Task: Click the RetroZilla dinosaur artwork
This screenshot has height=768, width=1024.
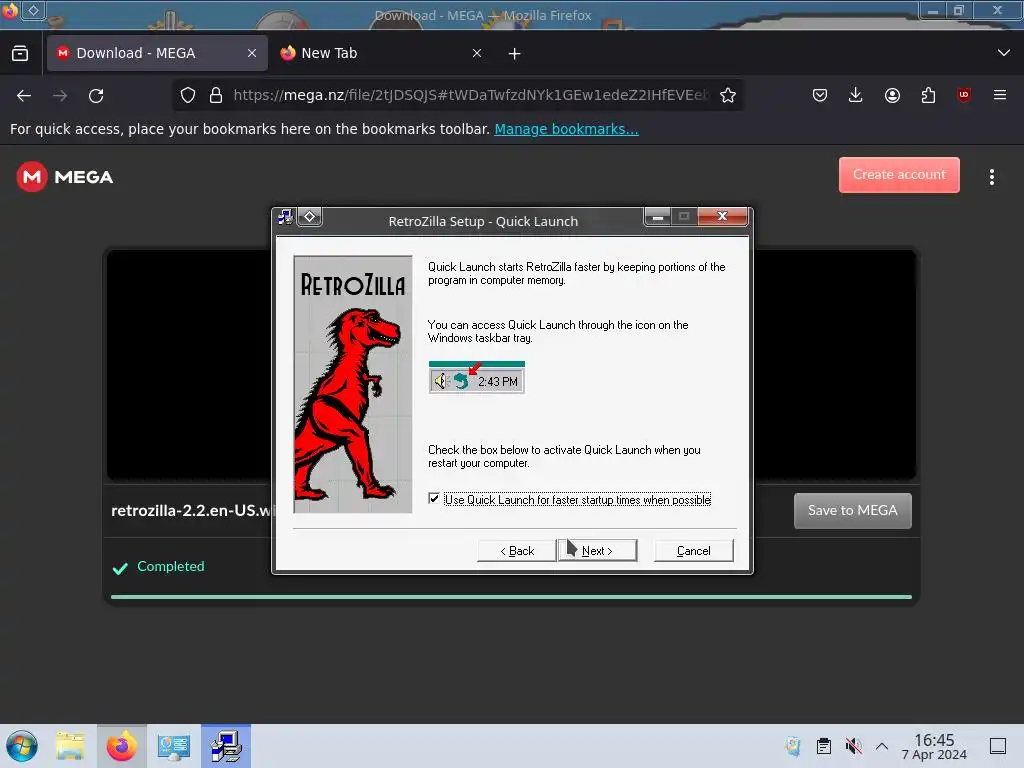Action: pyautogui.click(x=353, y=384)
